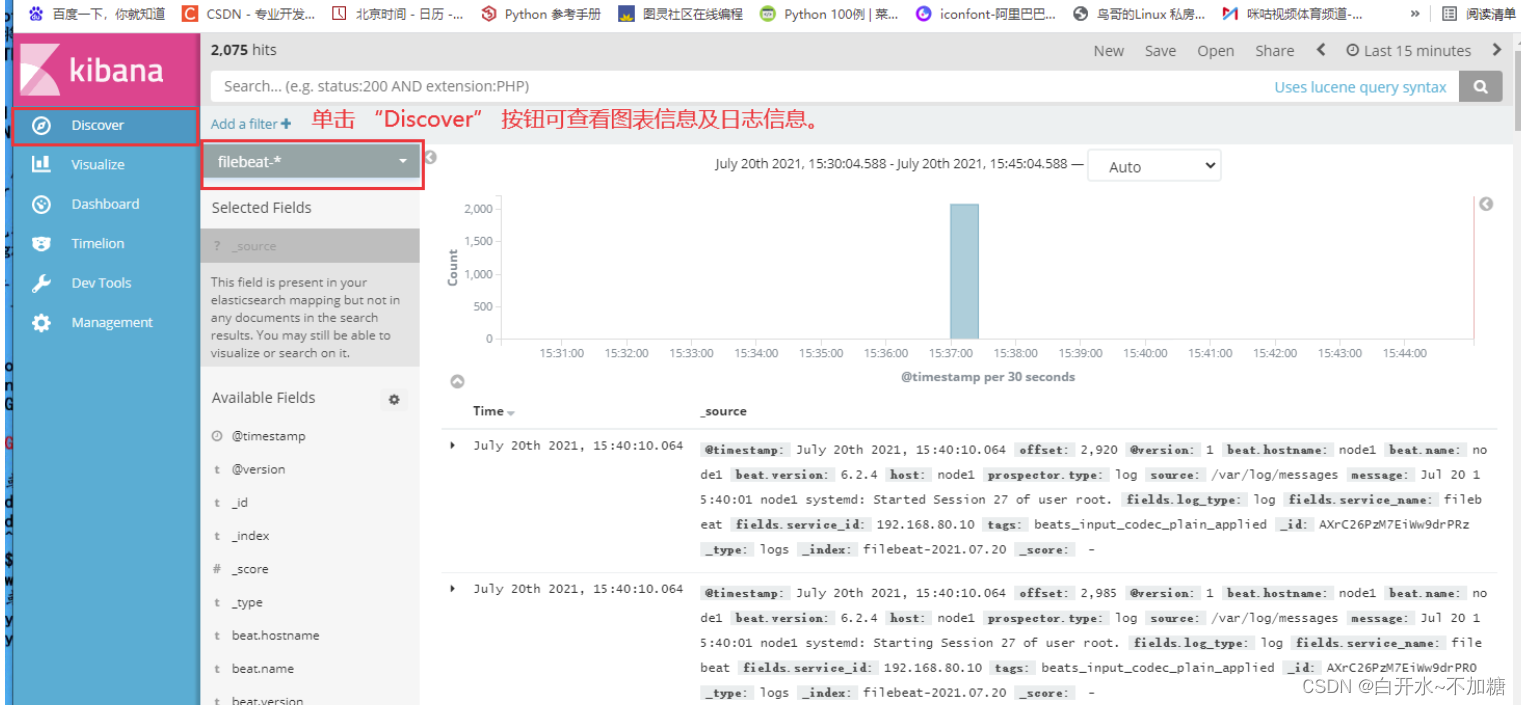The width and height of the screenshot is (1521, 705).
Task: Select the _source selected field
Action: 310,246
